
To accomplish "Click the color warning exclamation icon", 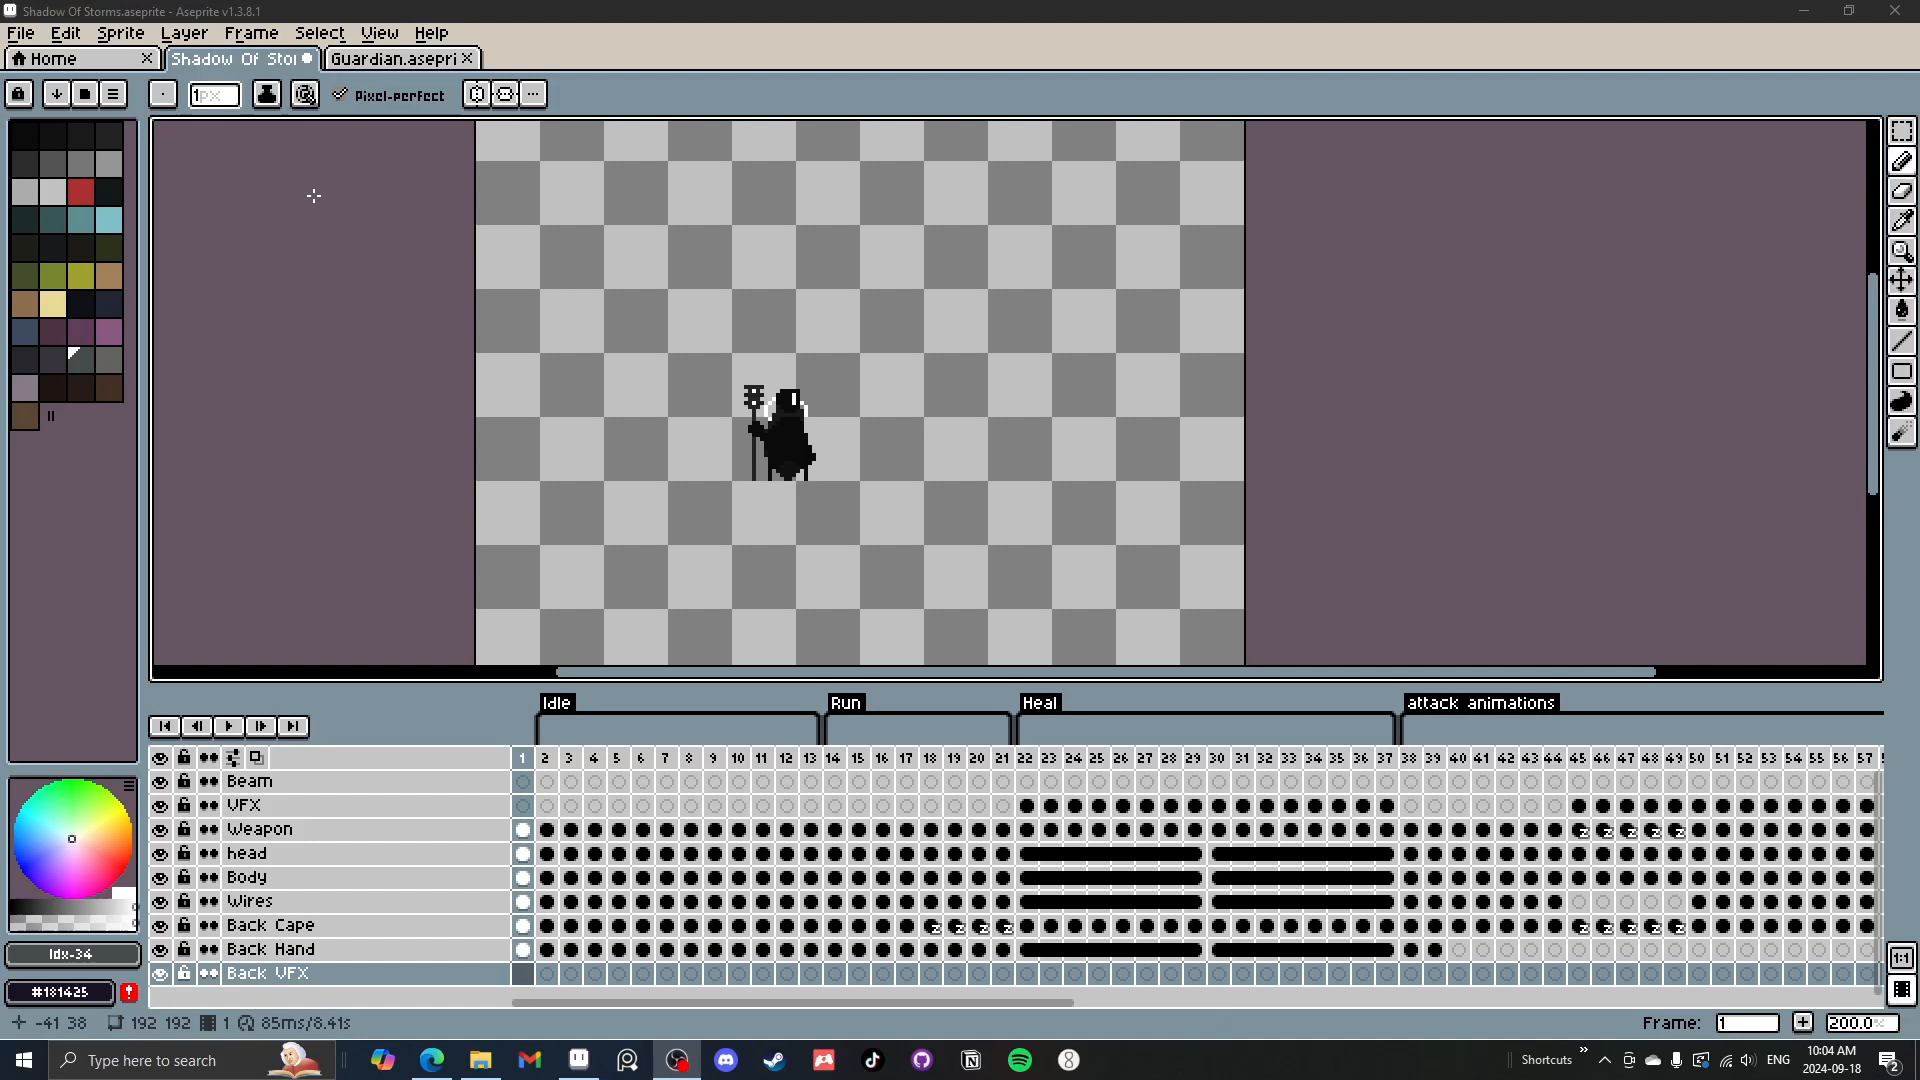I will [x=129, y=992].
